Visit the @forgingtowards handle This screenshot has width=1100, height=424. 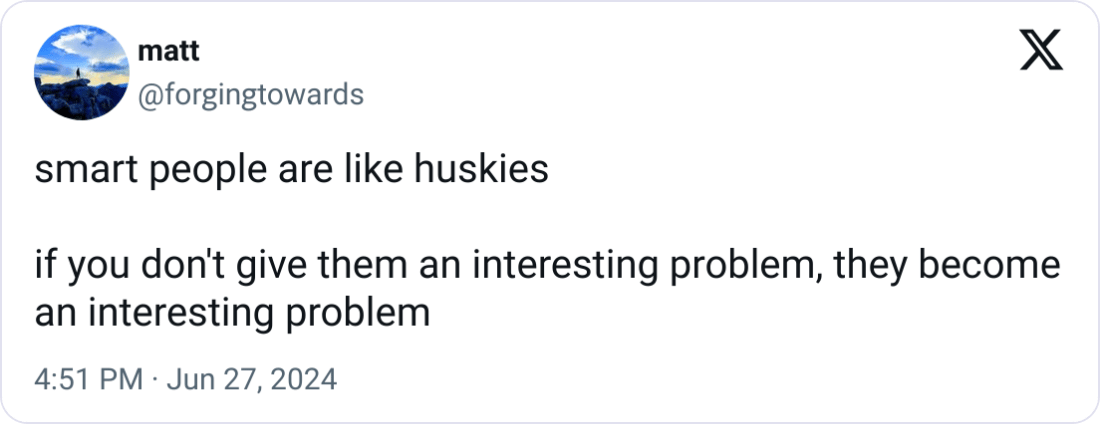(251, 94)
